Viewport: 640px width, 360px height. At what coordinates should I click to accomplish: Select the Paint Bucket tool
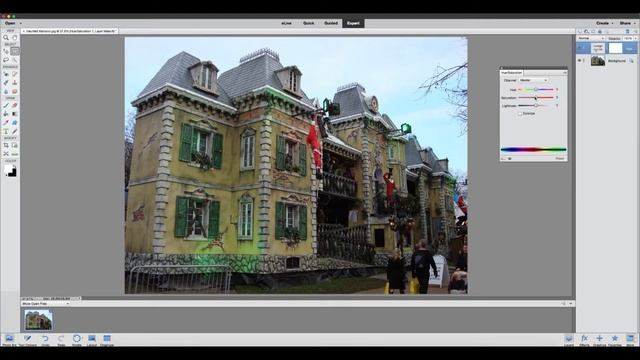tap(6, 114)
